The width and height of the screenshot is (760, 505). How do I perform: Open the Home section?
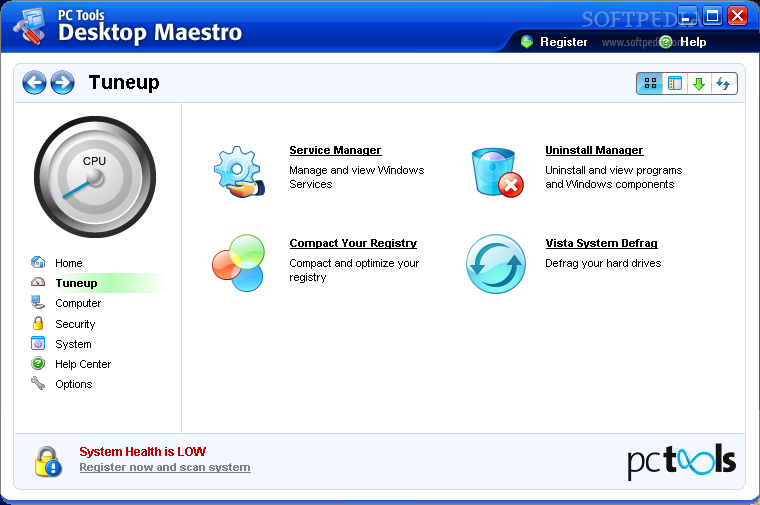click(69, 263)
